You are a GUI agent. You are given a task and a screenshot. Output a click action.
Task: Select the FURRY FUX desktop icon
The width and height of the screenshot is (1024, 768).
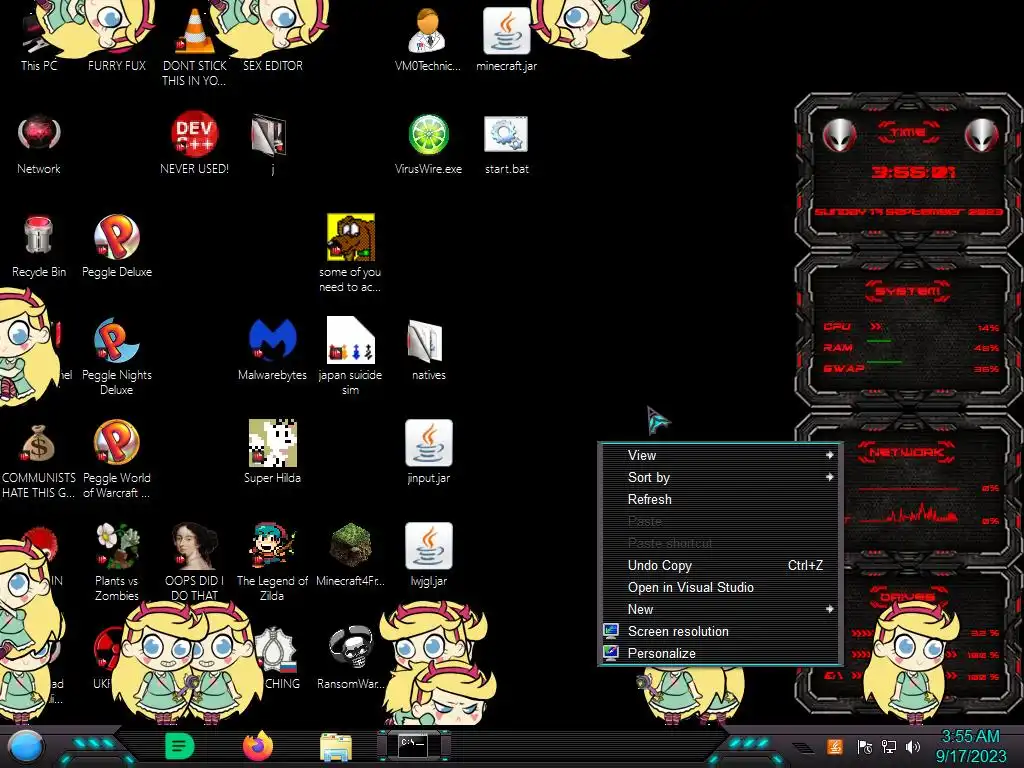117,39
